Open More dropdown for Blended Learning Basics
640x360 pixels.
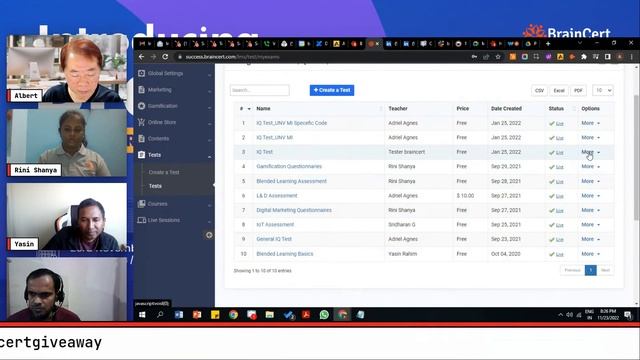591,254
